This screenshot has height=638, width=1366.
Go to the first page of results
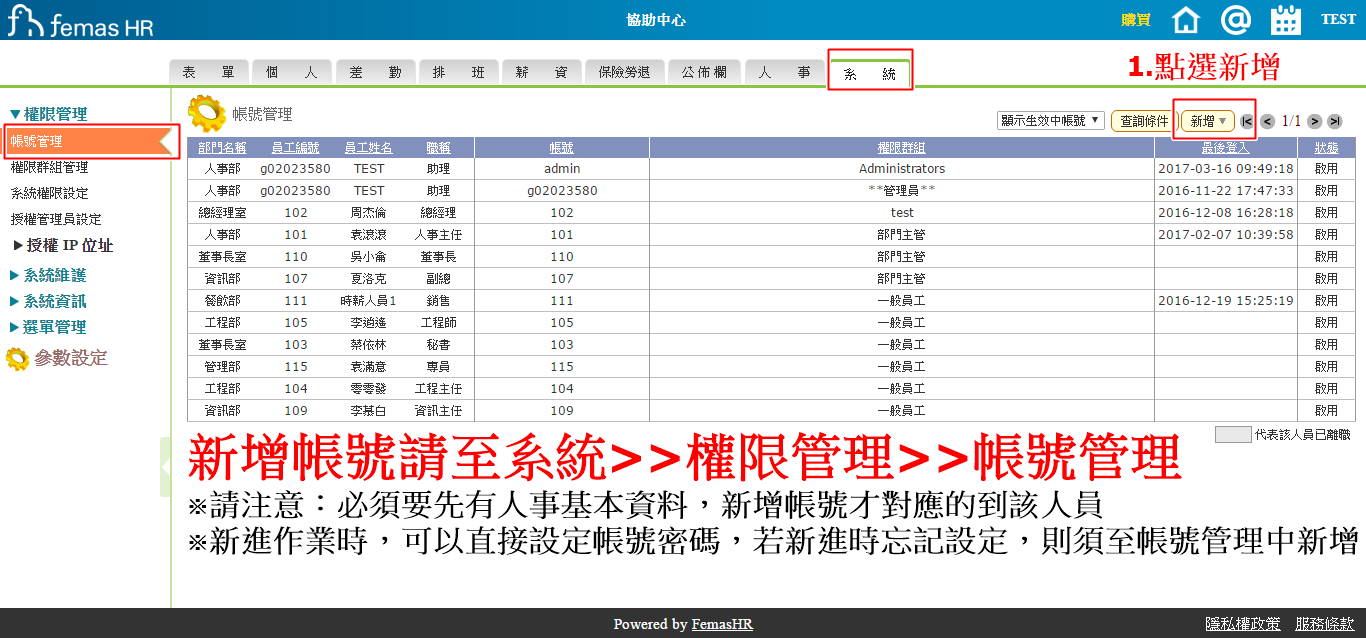[1247, 121]
